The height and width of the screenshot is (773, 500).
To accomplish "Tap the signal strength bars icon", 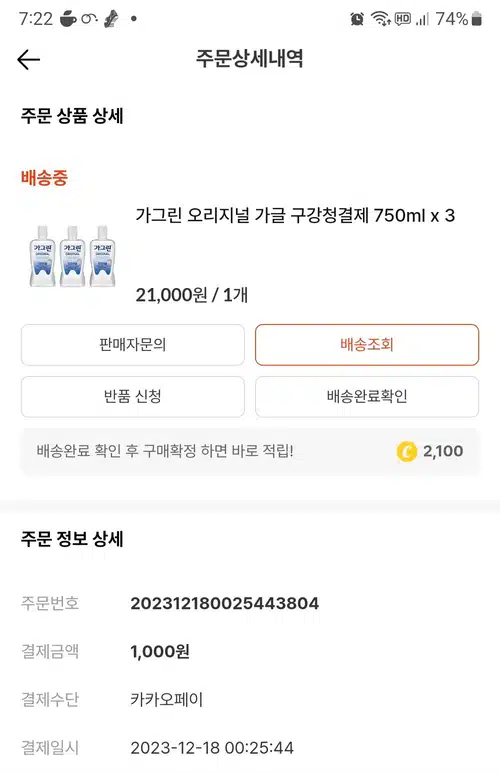I will tap(422, 19).
